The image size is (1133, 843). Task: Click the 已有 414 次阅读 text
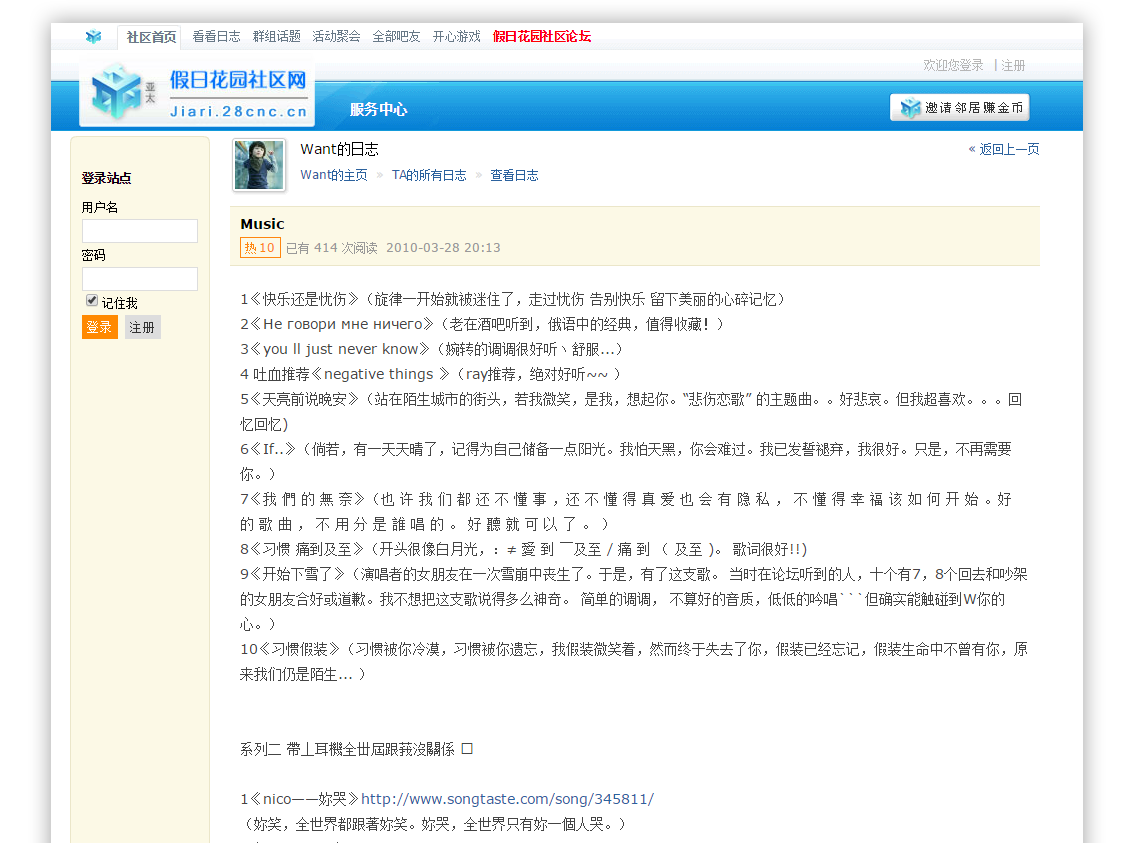point(332,248)
